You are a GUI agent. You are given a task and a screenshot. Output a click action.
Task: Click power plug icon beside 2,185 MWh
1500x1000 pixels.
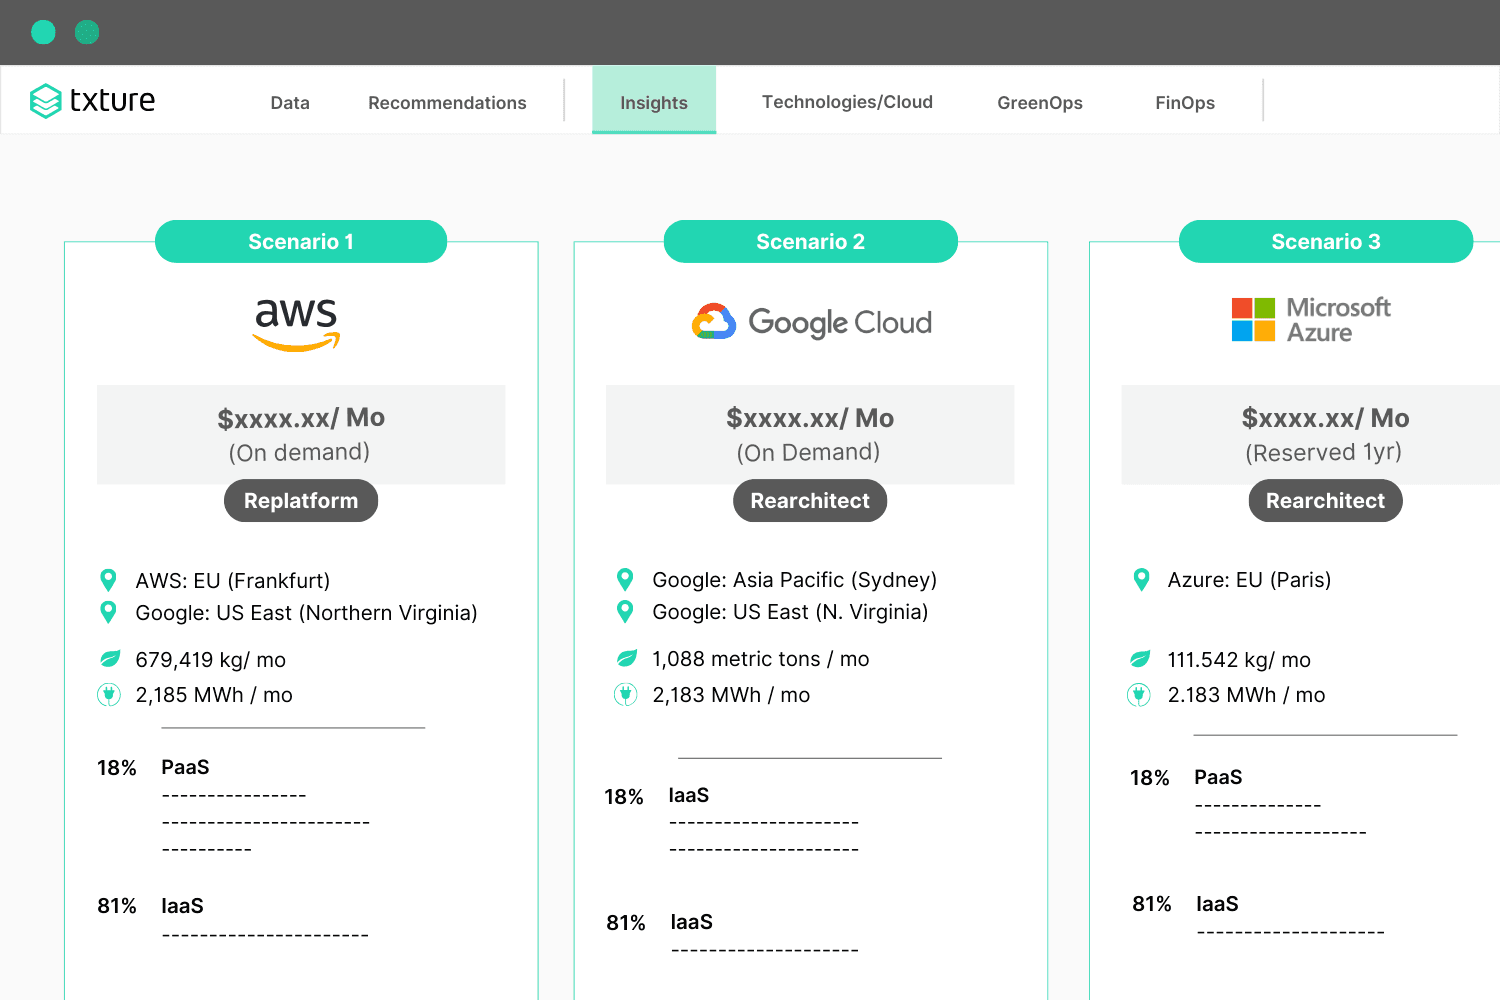tap(109, 695)
